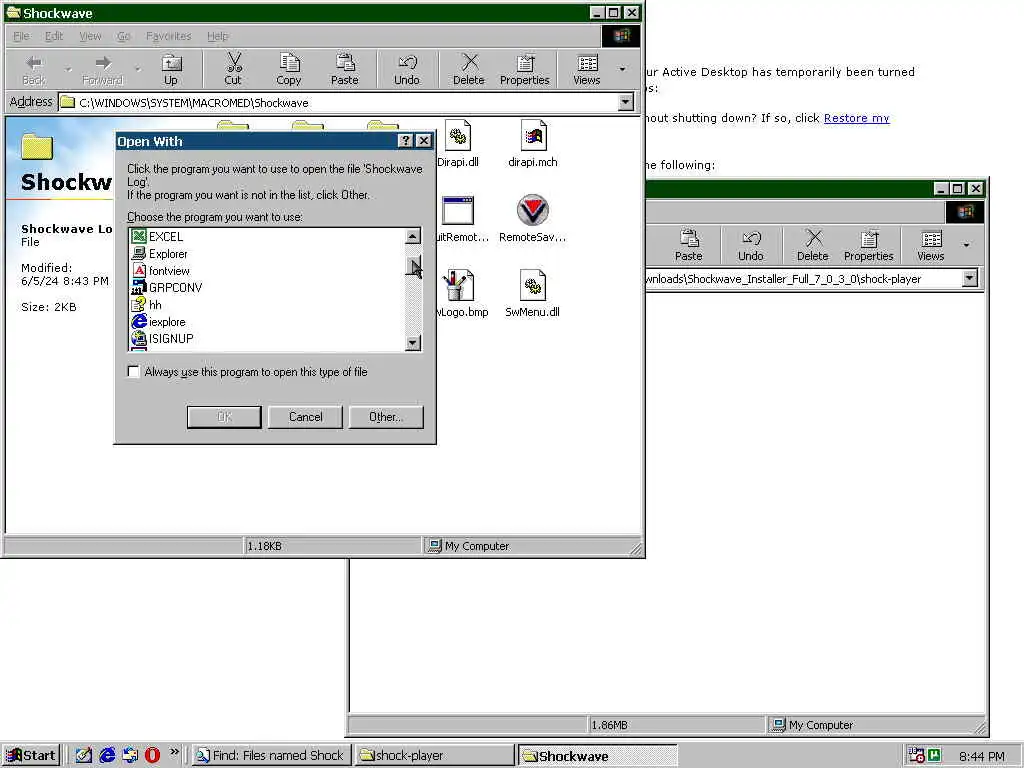Expand quick launch overflow chevron
1024x768 pixels.
tap(174, 752)
